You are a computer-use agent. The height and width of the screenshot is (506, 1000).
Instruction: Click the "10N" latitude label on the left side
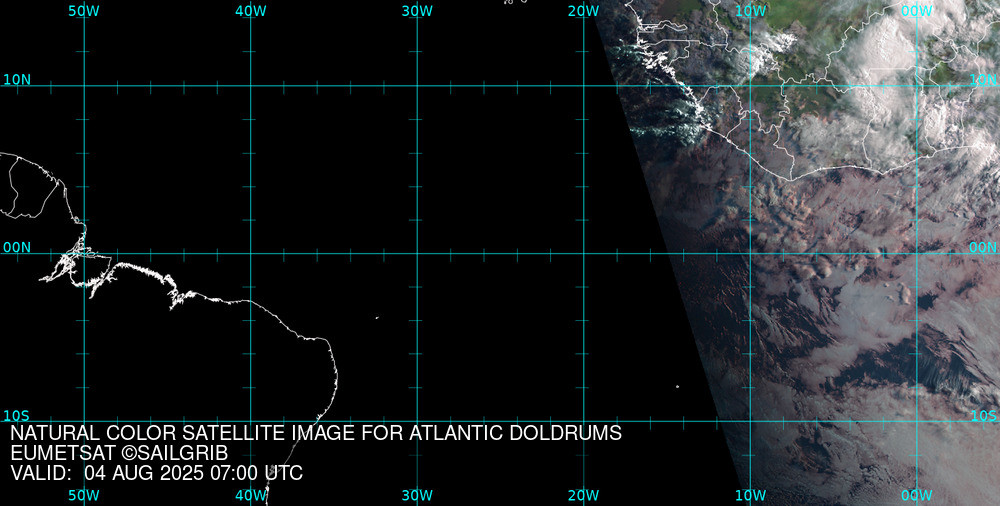[x=17, y=80]
